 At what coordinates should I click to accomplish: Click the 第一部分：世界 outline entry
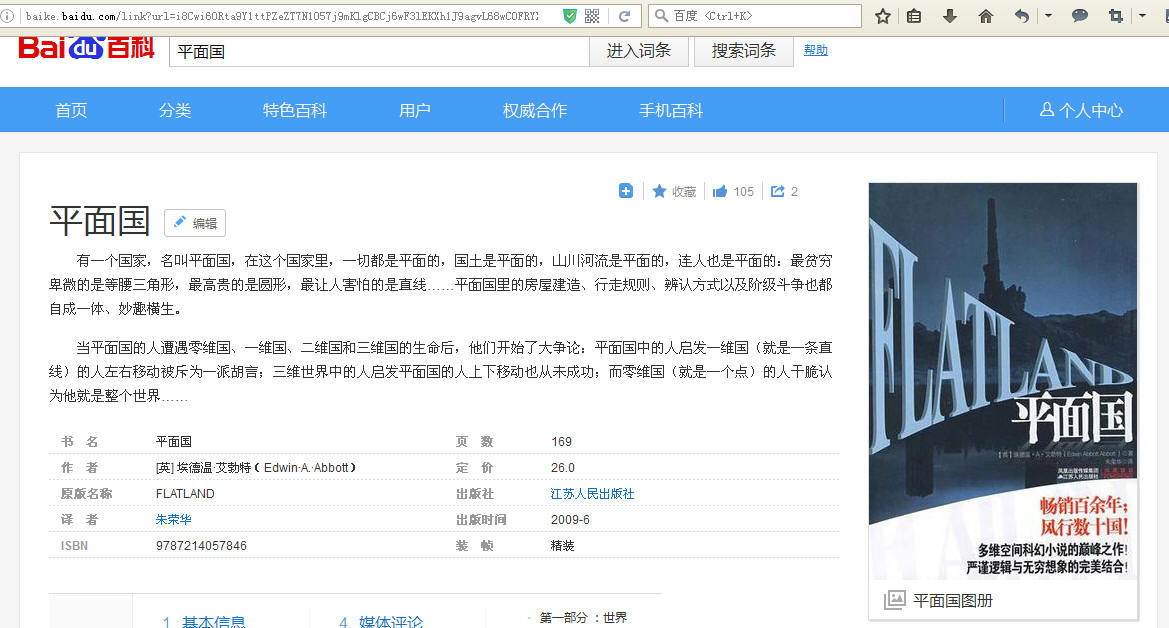point(583,618)
